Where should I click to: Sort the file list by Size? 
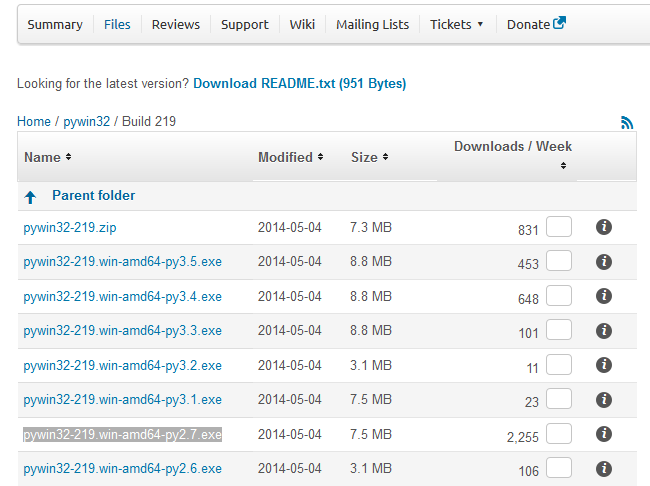369,157
